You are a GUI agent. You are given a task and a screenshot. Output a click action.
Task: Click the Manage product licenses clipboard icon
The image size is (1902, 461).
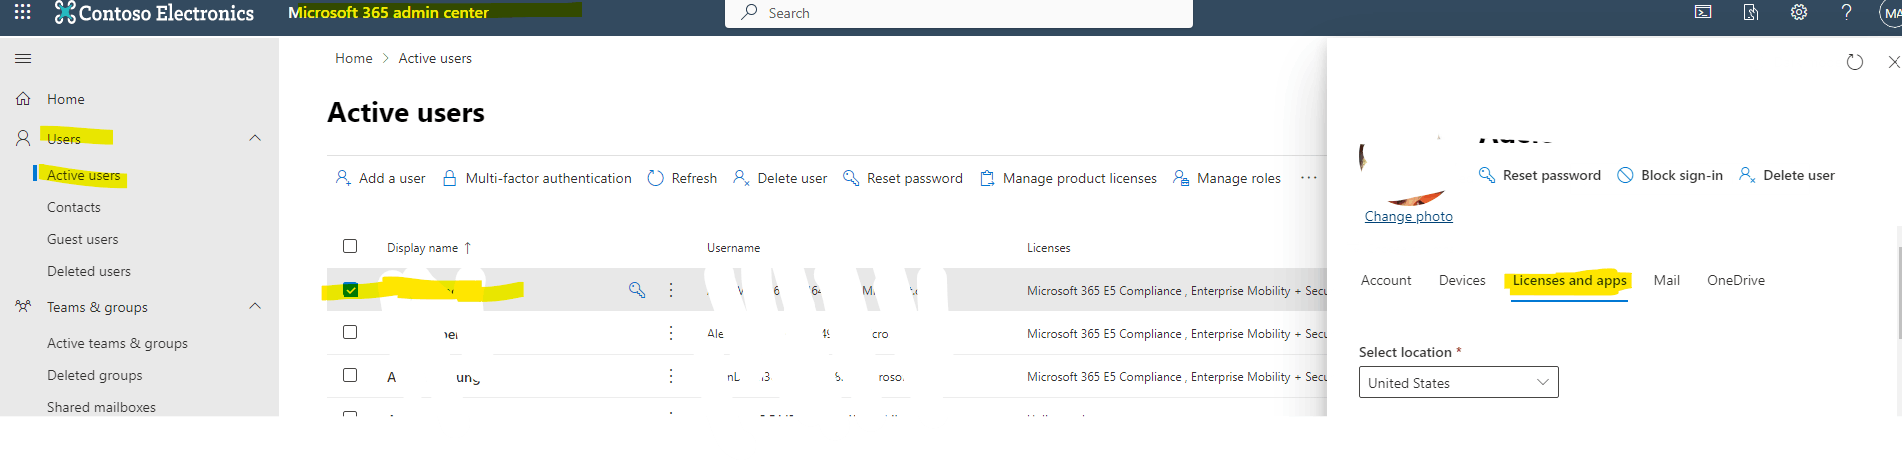click(x=987, y=178)
